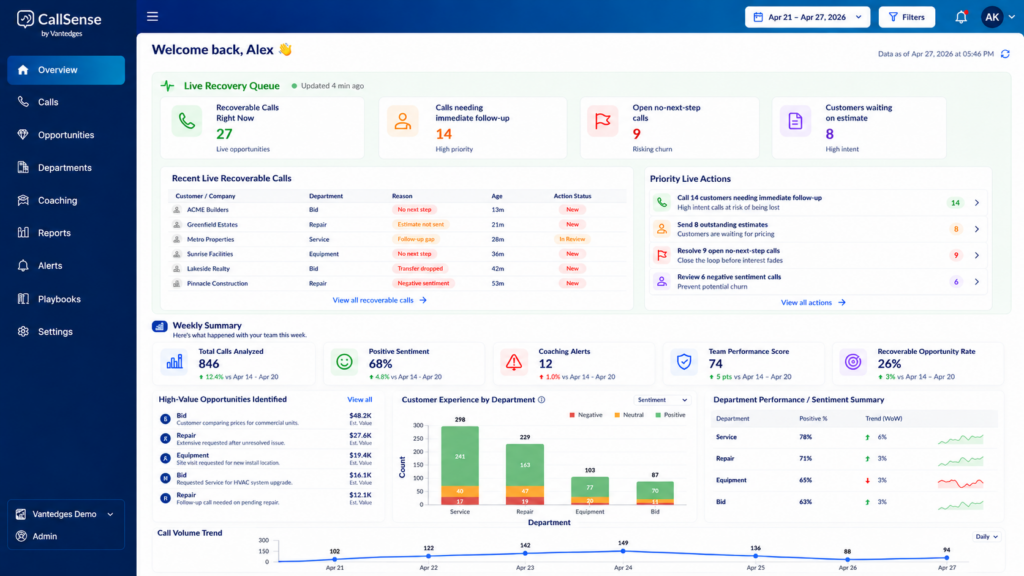This screenshot has width=1024, height=576.
Task: Click the Service row sparkline
Action: (961, 440)
